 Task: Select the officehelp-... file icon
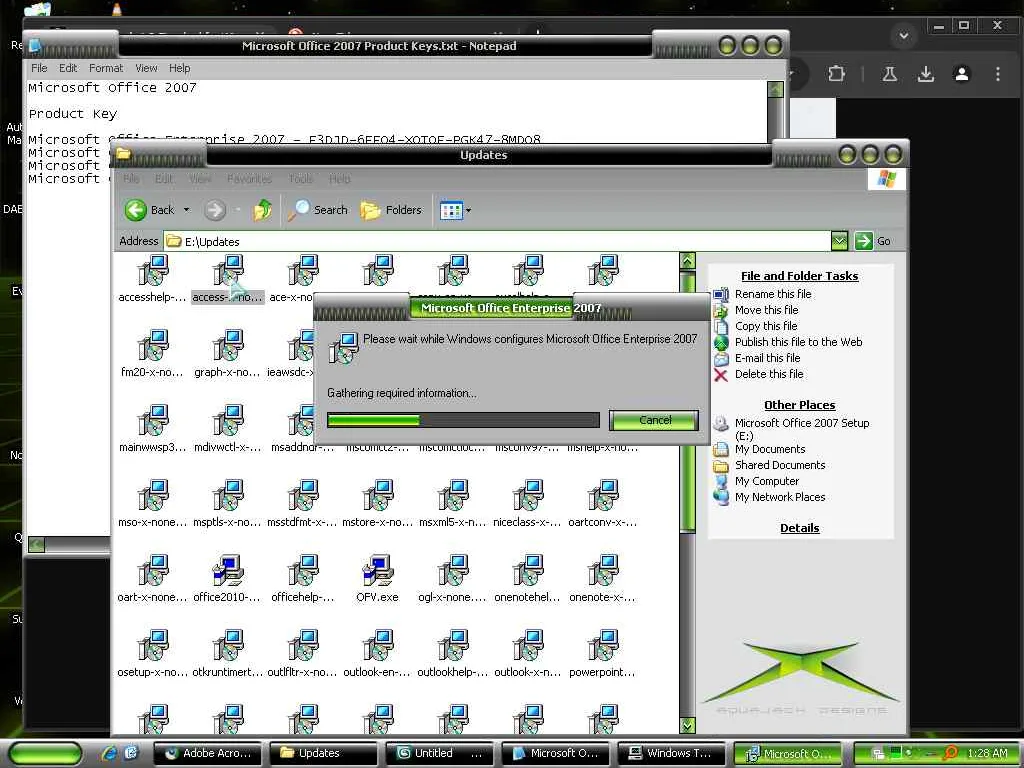pos(302,570)
